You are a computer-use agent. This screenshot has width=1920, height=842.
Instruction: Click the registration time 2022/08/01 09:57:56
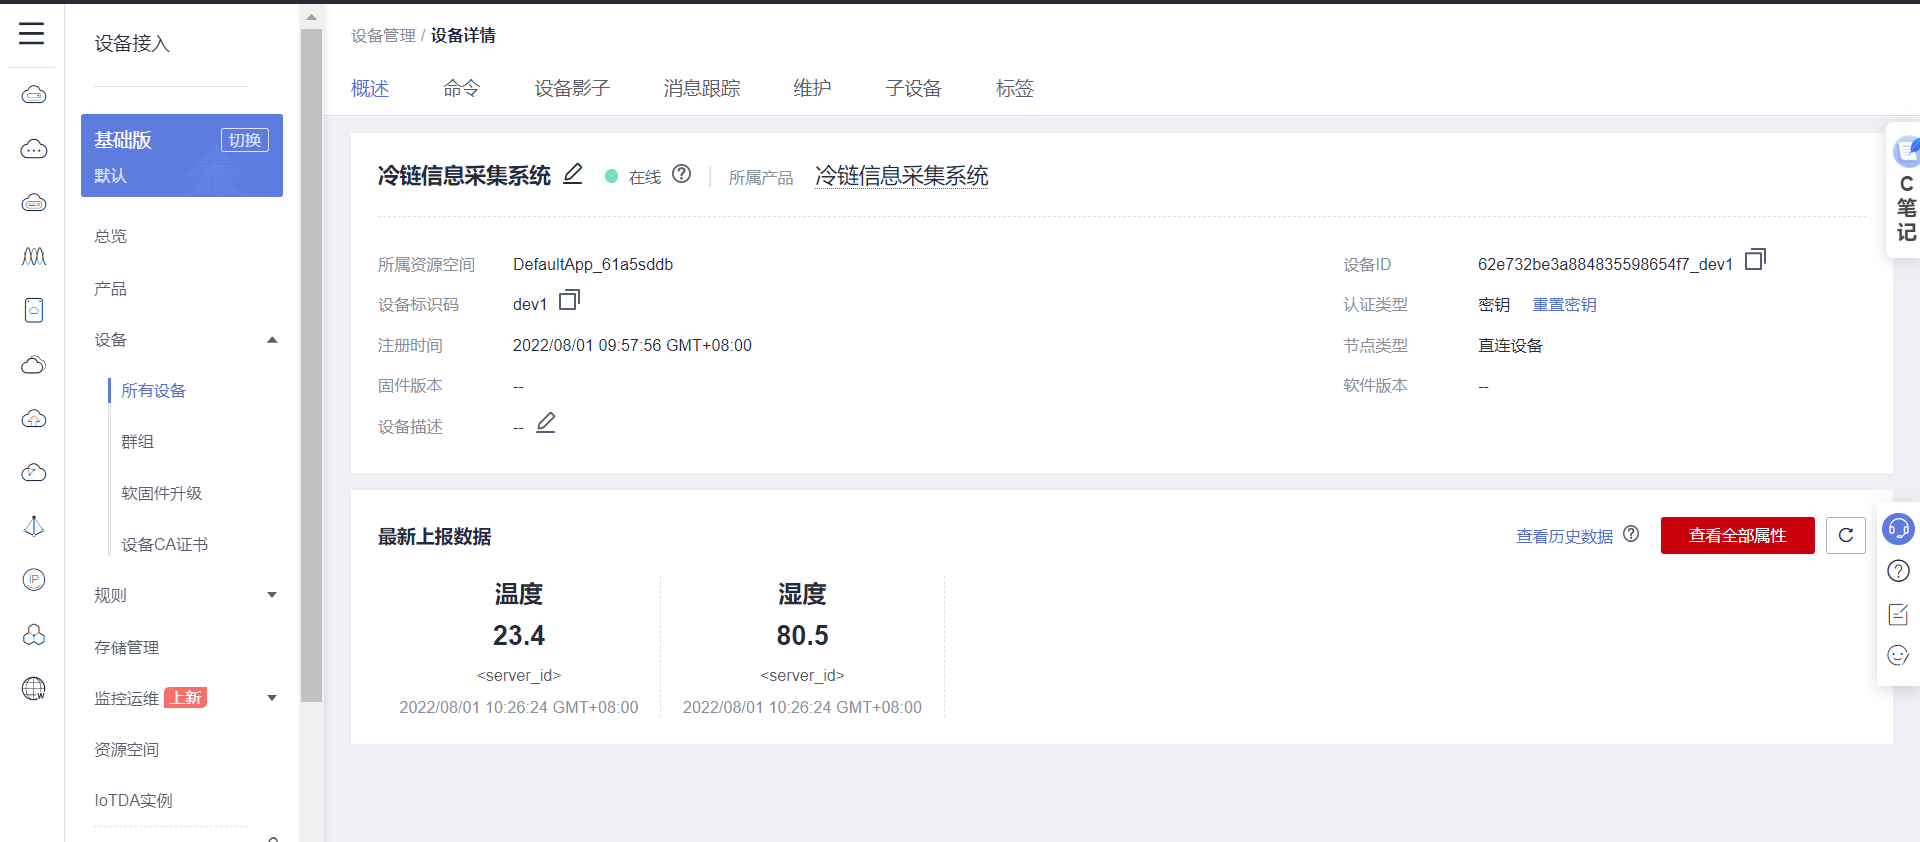click(x=632, y=345)
